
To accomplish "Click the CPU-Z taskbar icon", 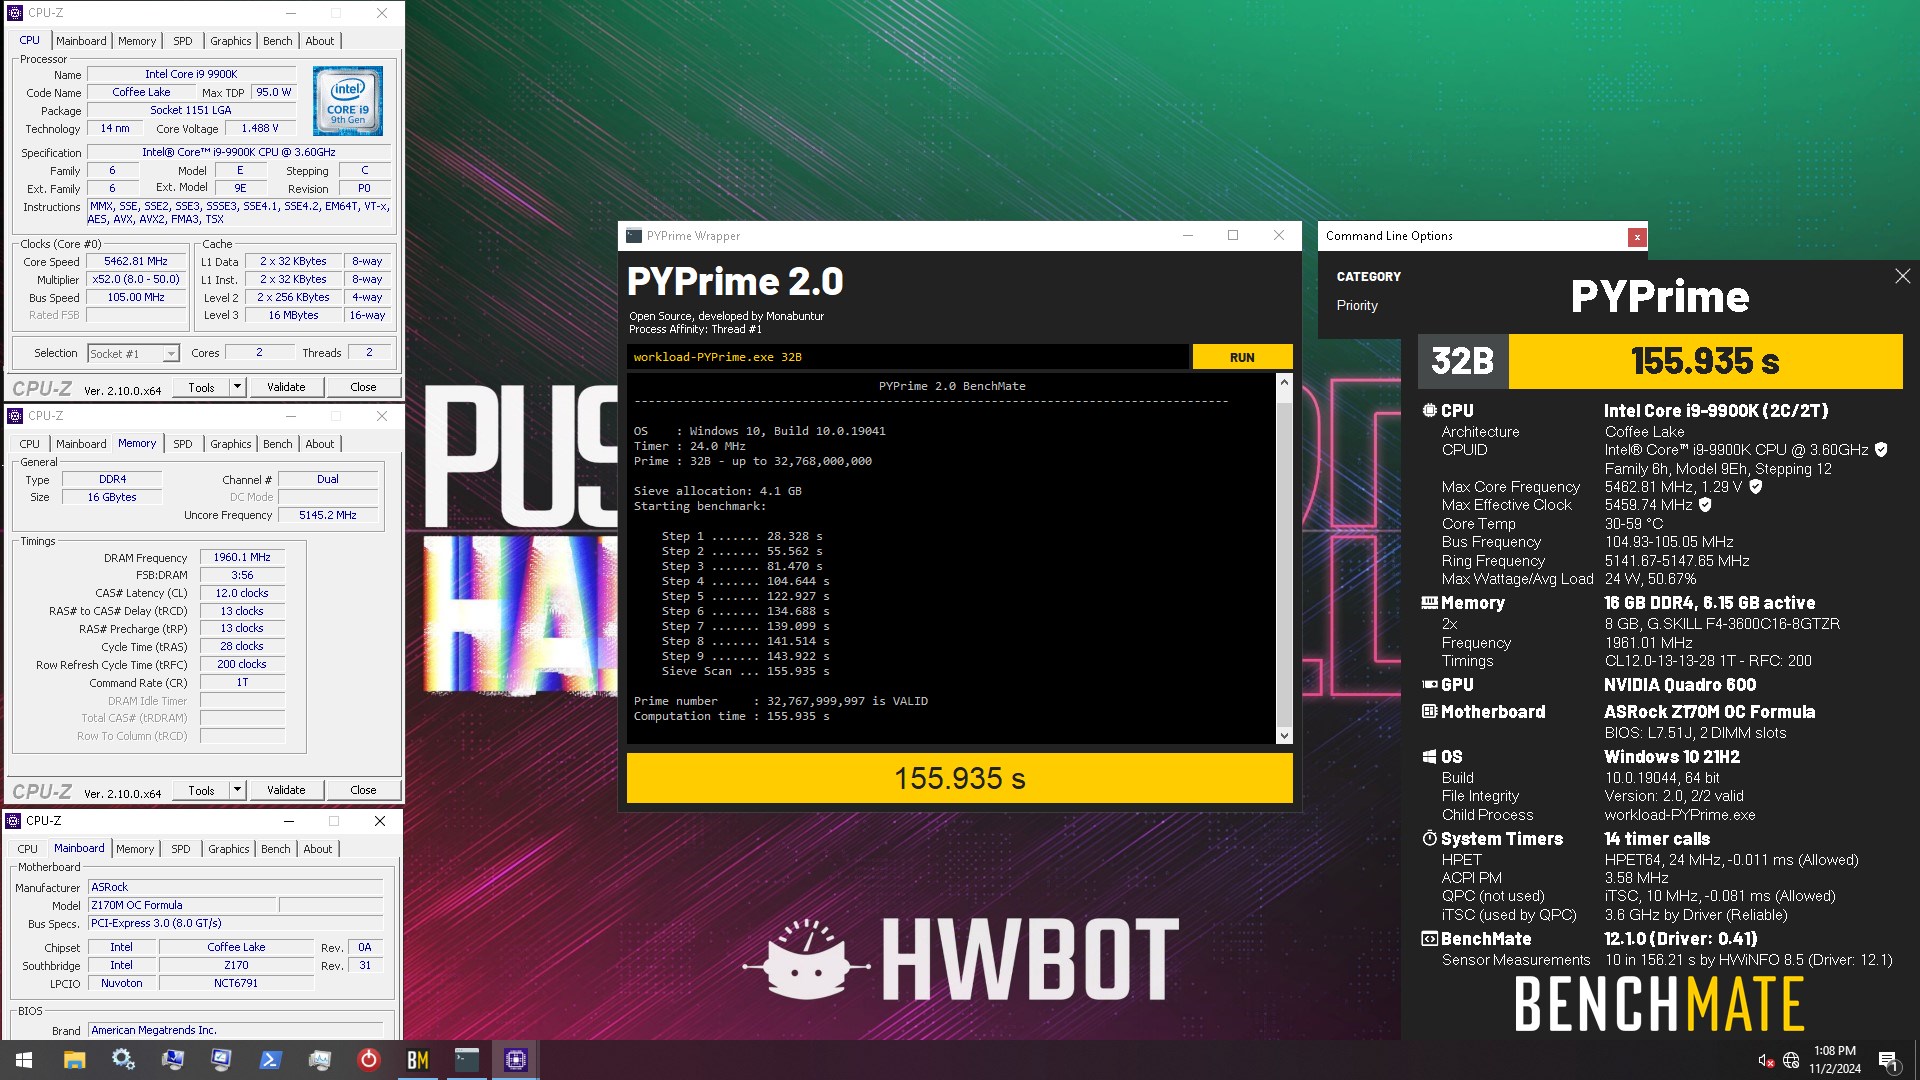I will pos(515,1060).
